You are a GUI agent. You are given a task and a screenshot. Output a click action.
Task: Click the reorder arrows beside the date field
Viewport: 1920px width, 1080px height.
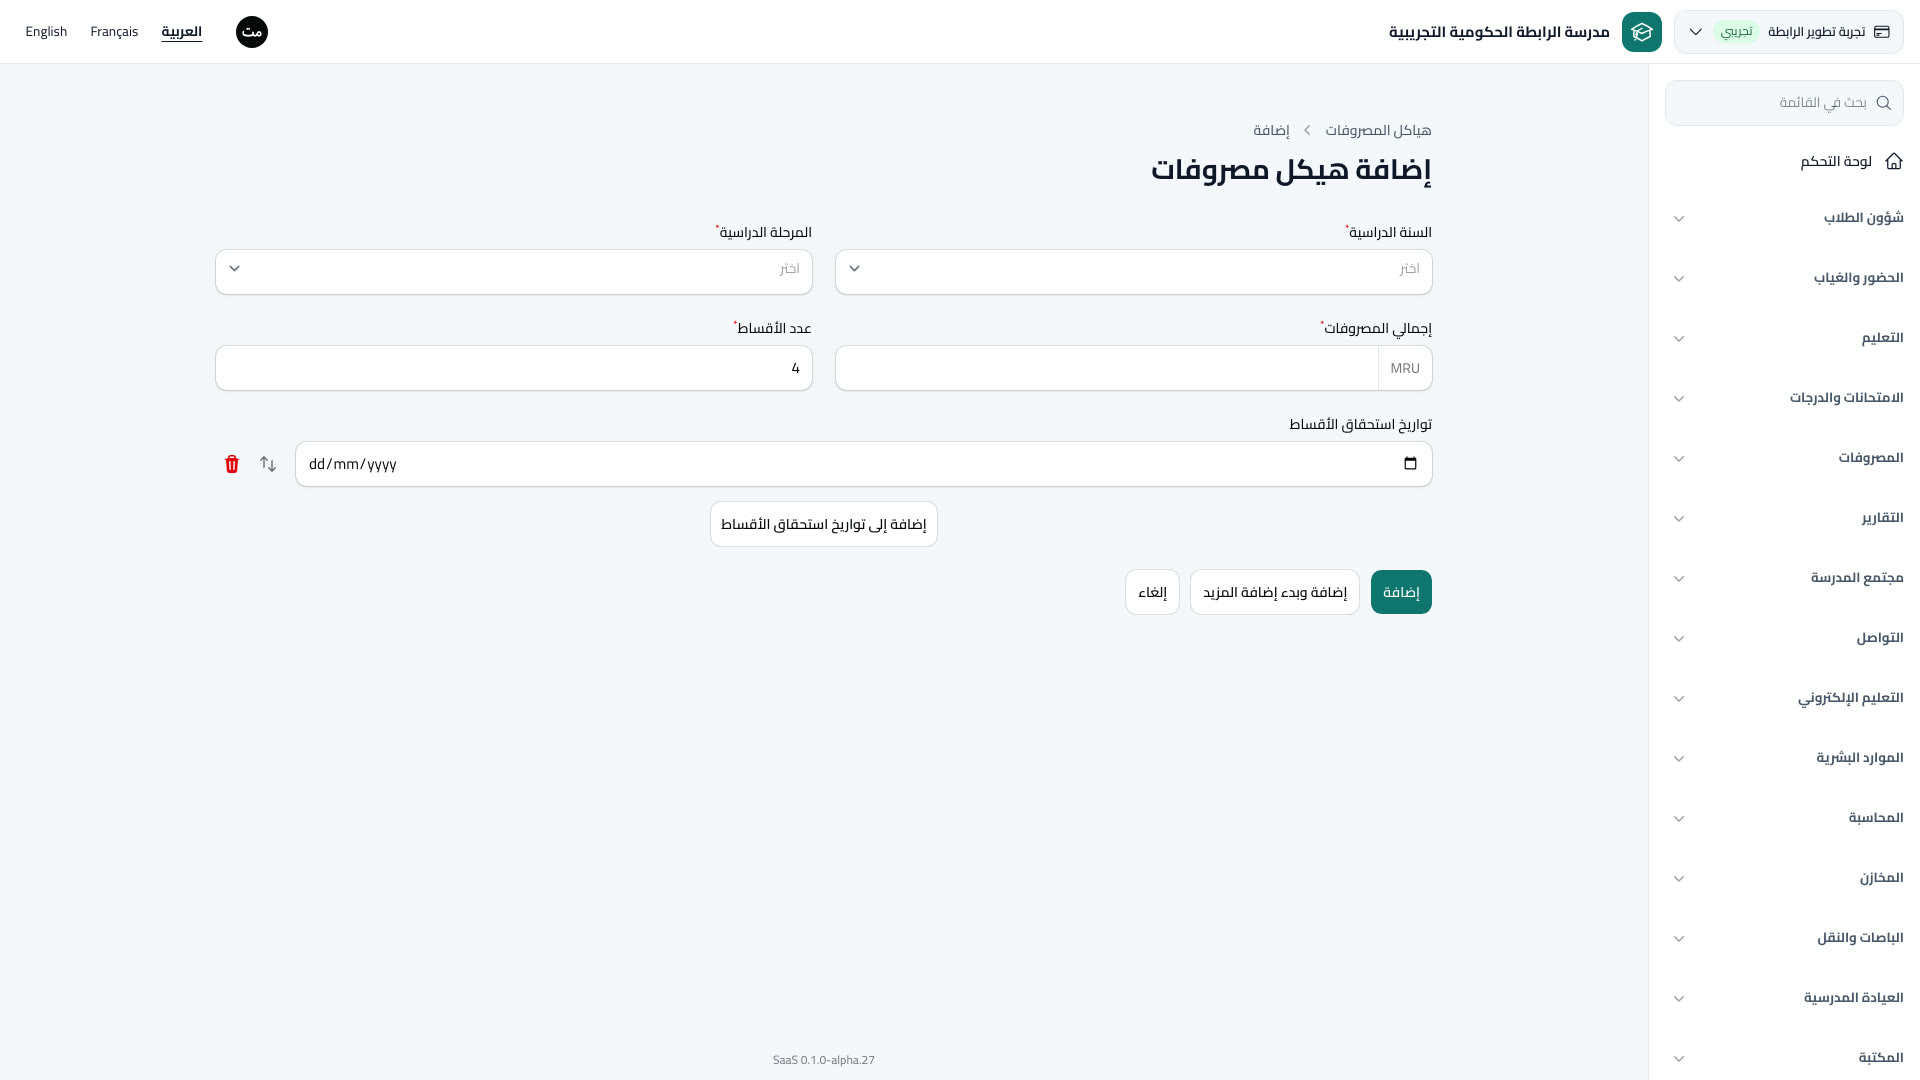click(x=268, y=464)
